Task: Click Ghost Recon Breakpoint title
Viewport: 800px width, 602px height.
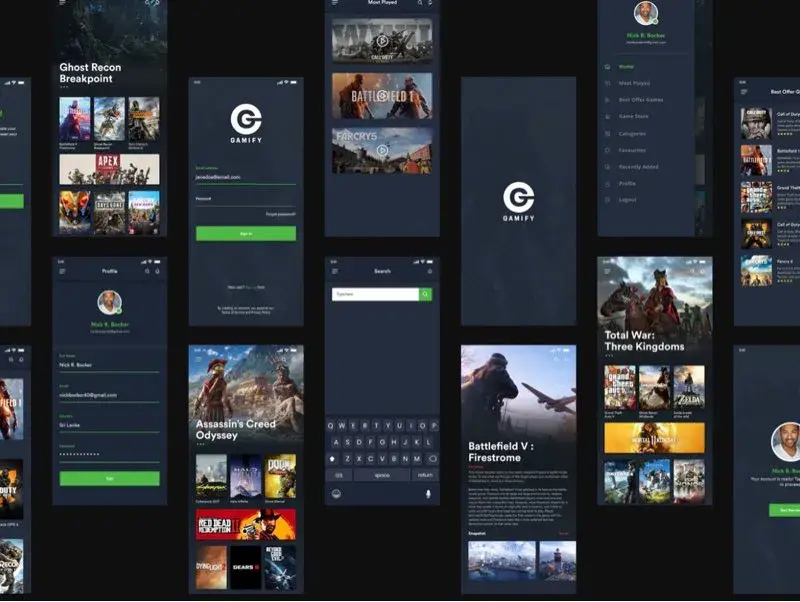Action: coord(90,73)
